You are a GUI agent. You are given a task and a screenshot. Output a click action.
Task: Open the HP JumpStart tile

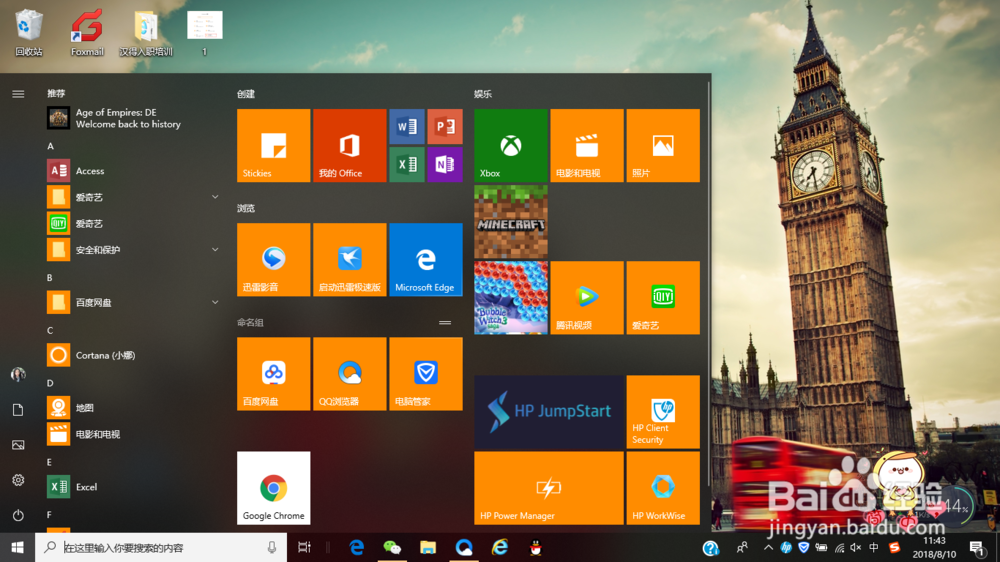(x=548, y=412)
